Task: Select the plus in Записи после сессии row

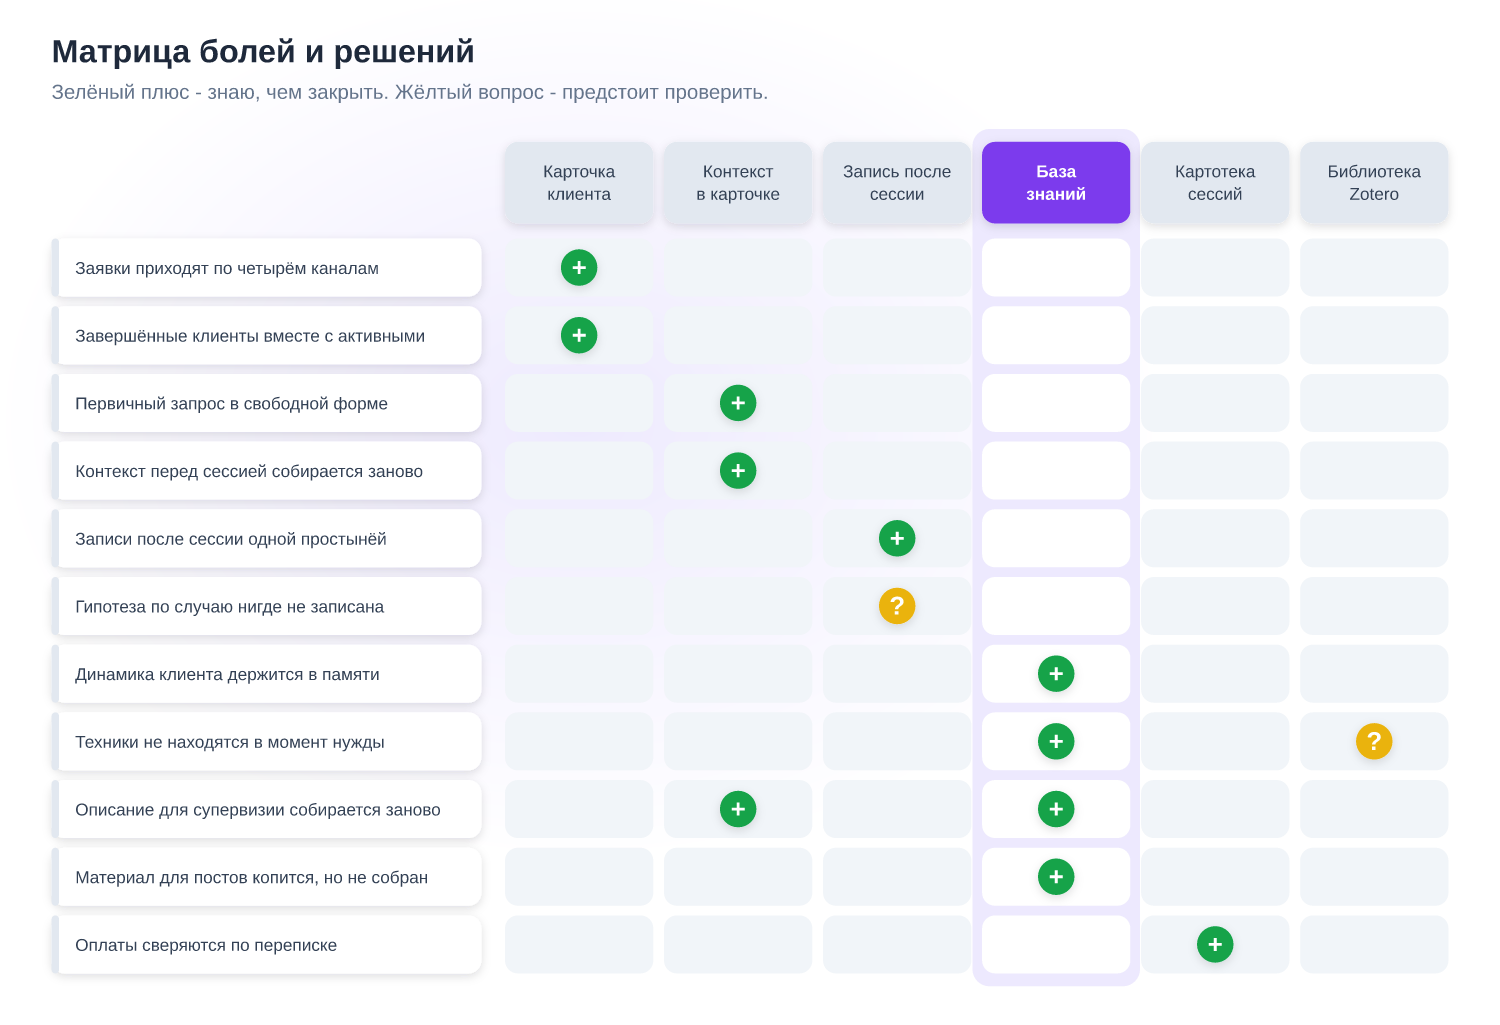Action: click(x=897, y=539)
